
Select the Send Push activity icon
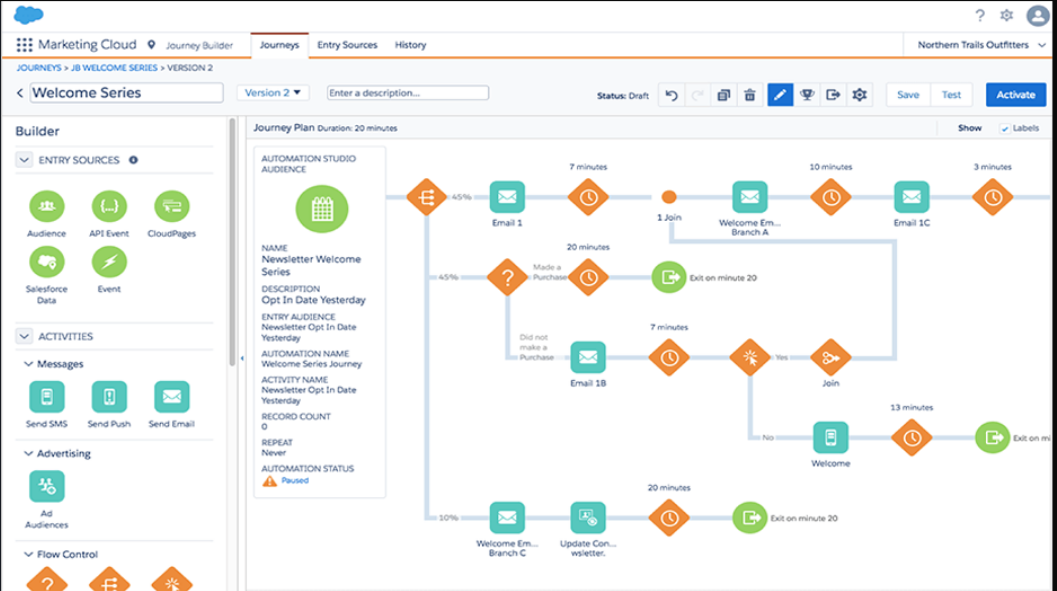pyautogui.click(x=109, y=397)
